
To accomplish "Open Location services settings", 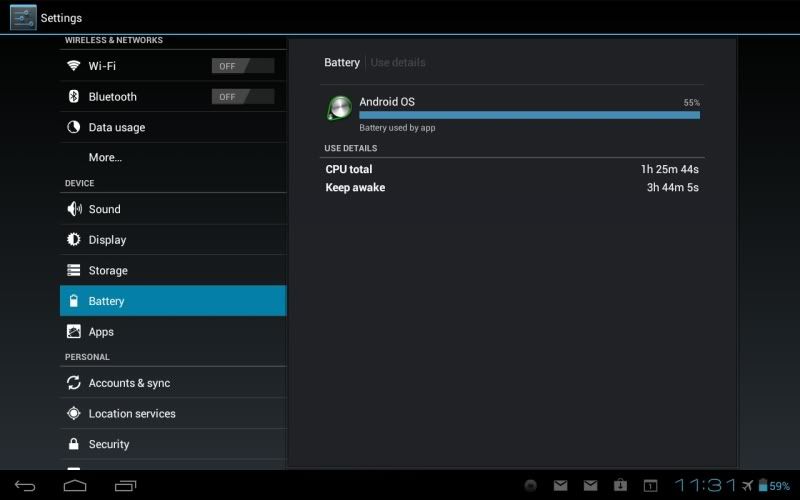I will click(173, 413).
